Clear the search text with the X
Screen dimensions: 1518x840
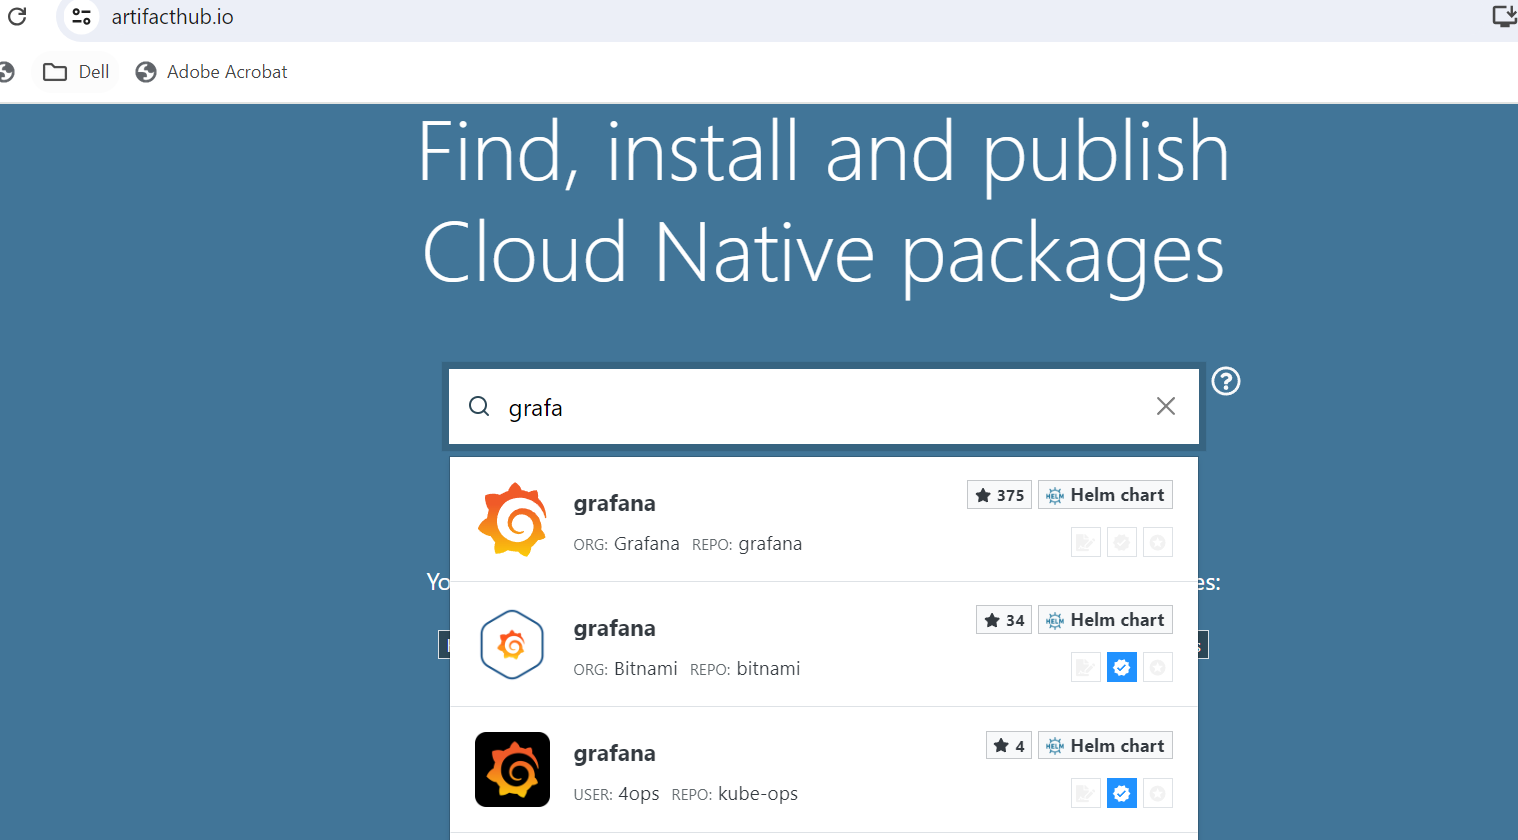pyautogui.click(x=1165, y=406)
